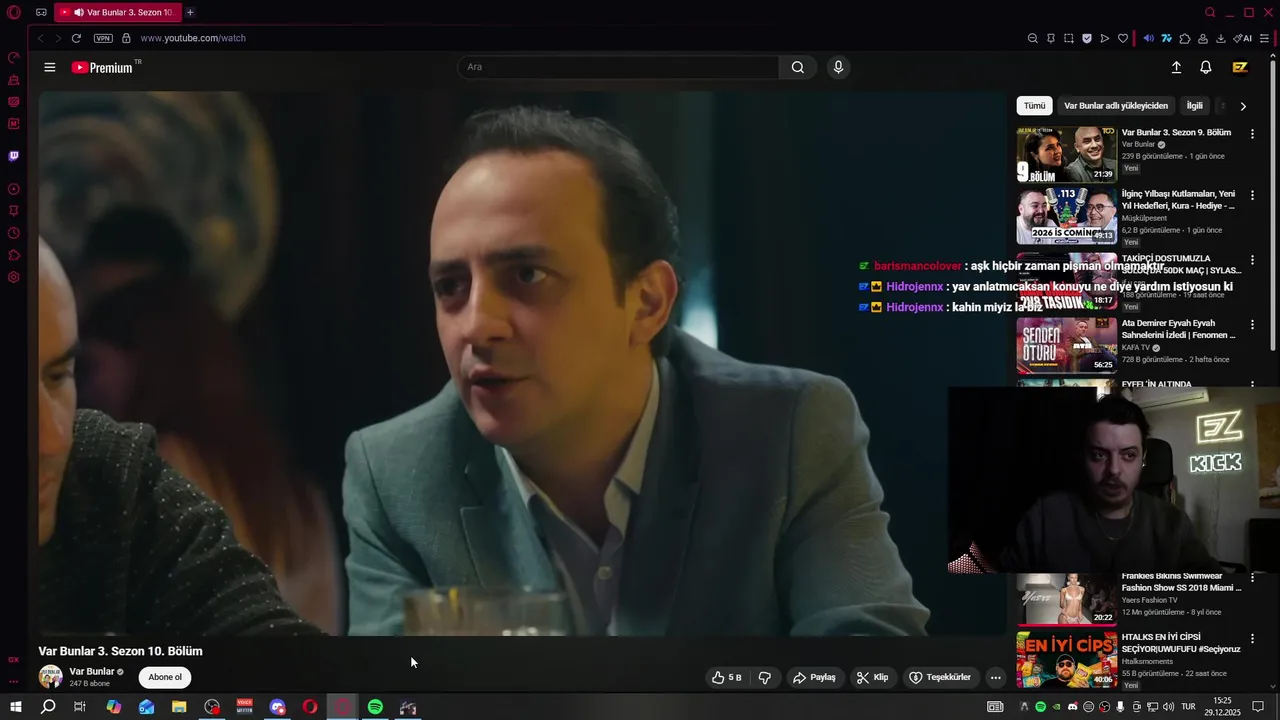Image resolution: width=1280 pixels, height=720 pixels.
Task: Like the video with thumbs-up 5 B
Action: 727,677
